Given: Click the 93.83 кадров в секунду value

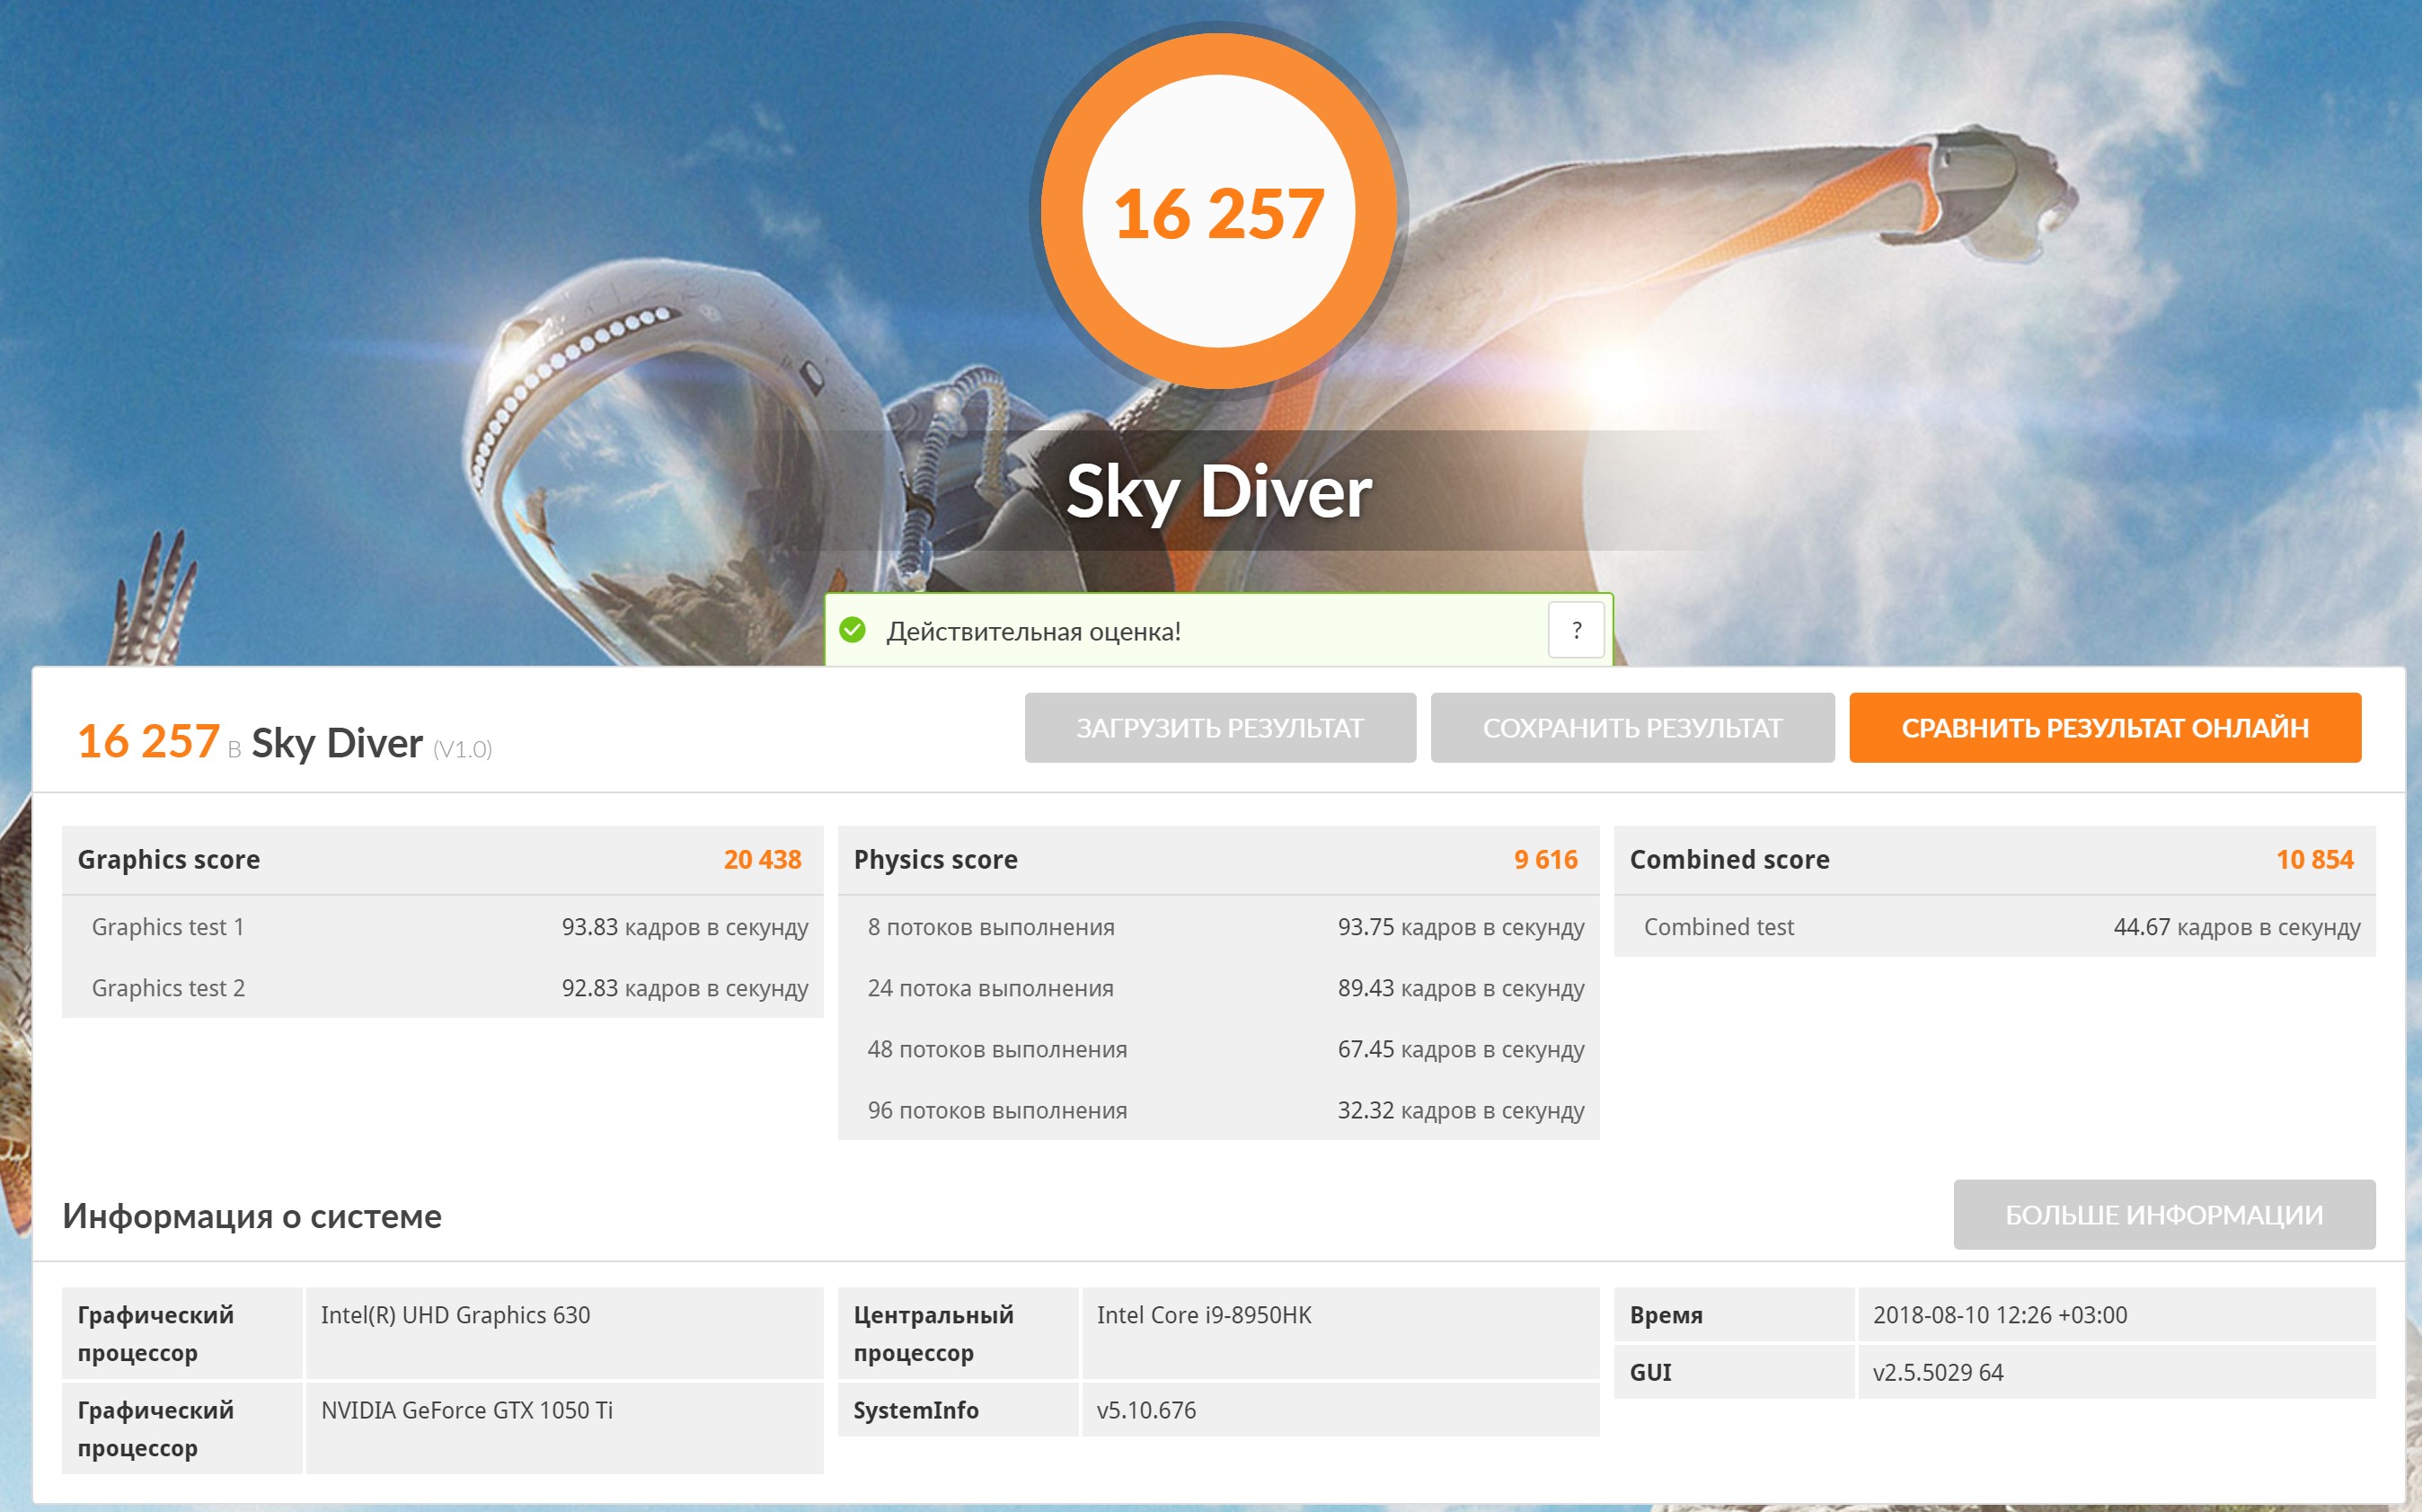Looking at the screenshot, I should point(685,928).
